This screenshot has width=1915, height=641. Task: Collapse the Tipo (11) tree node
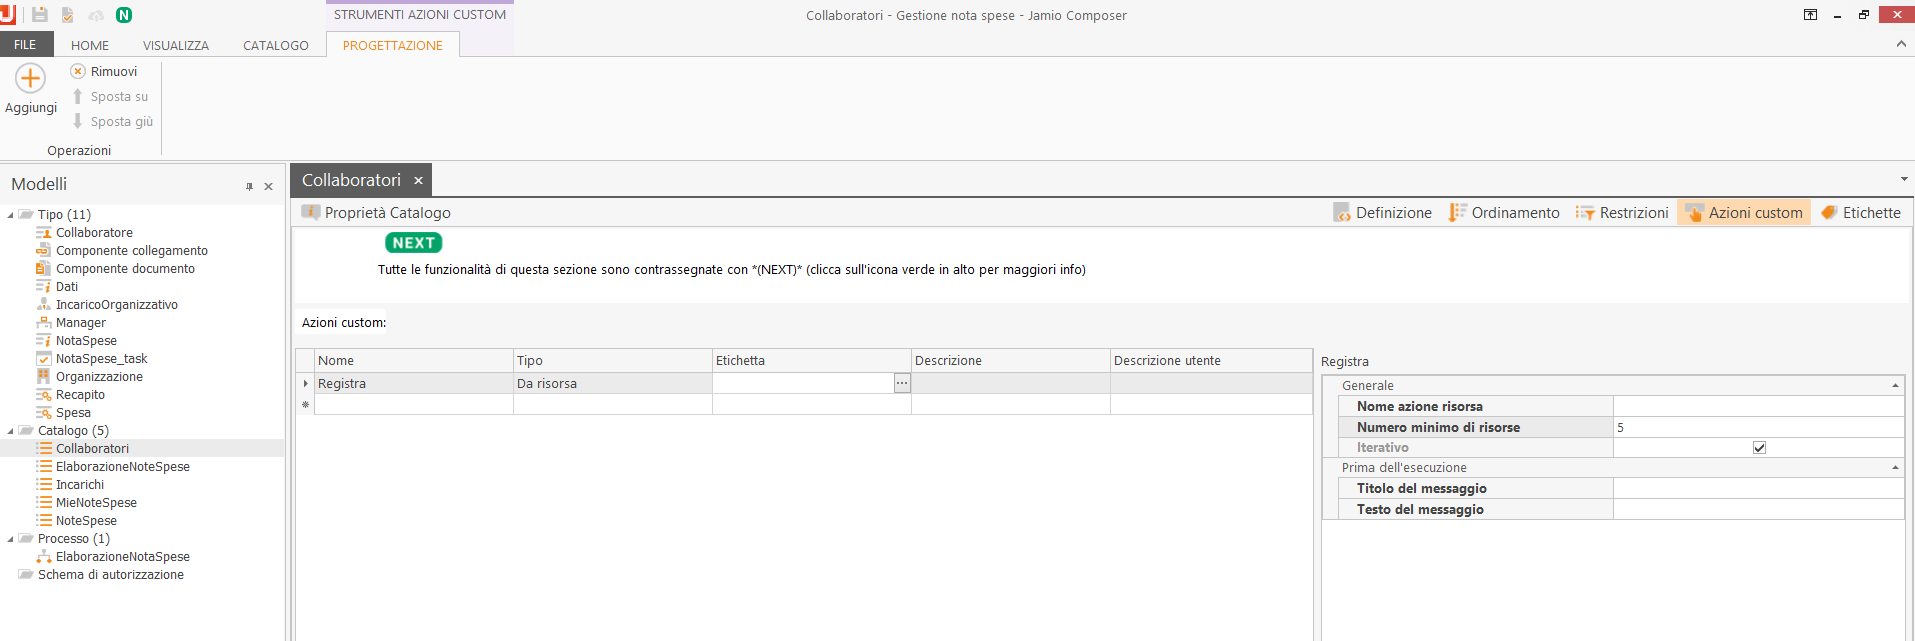coord(11,215)
